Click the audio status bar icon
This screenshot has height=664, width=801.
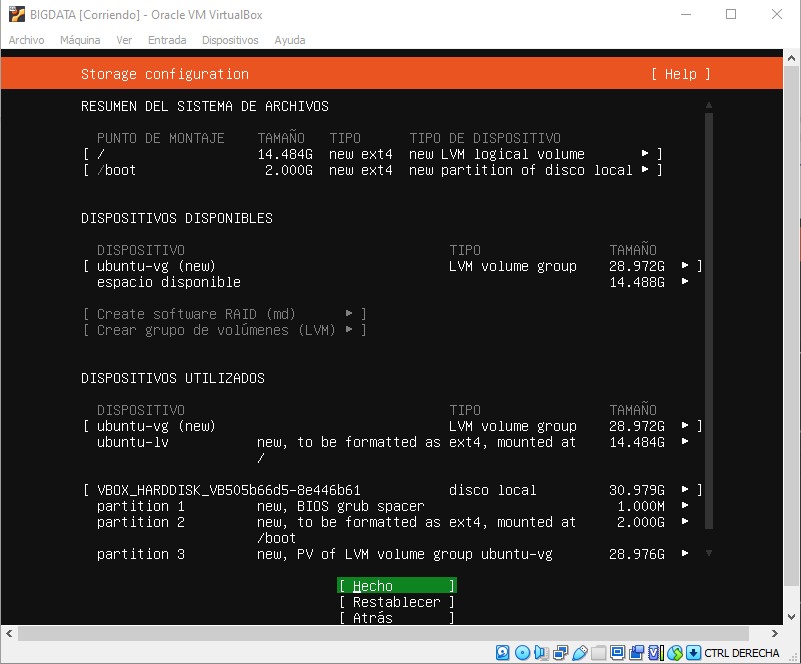click(541, 651)
